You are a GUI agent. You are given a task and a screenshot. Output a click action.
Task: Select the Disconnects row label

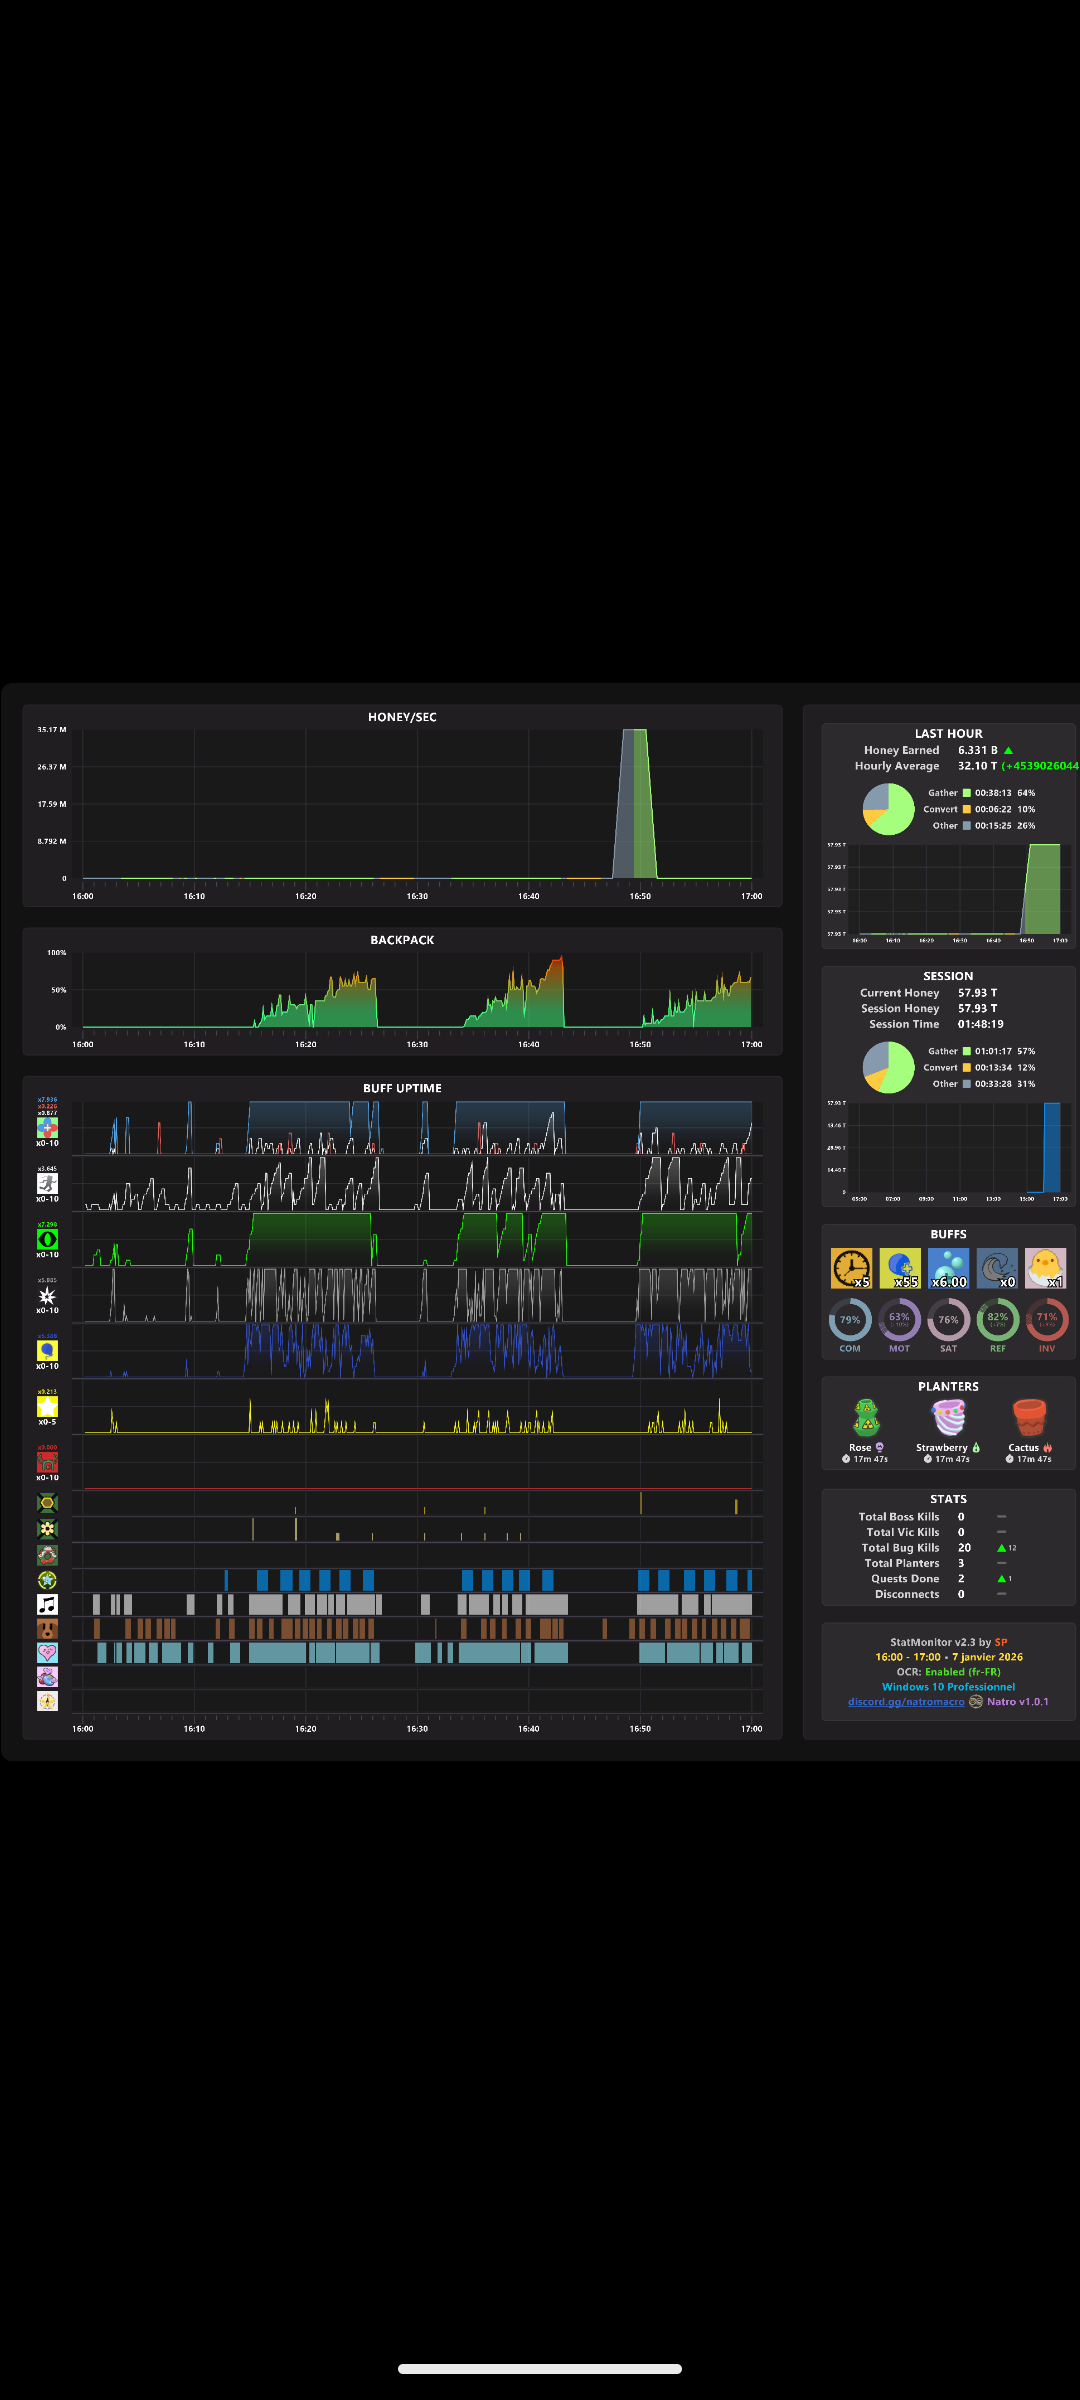coord(907,1594)
